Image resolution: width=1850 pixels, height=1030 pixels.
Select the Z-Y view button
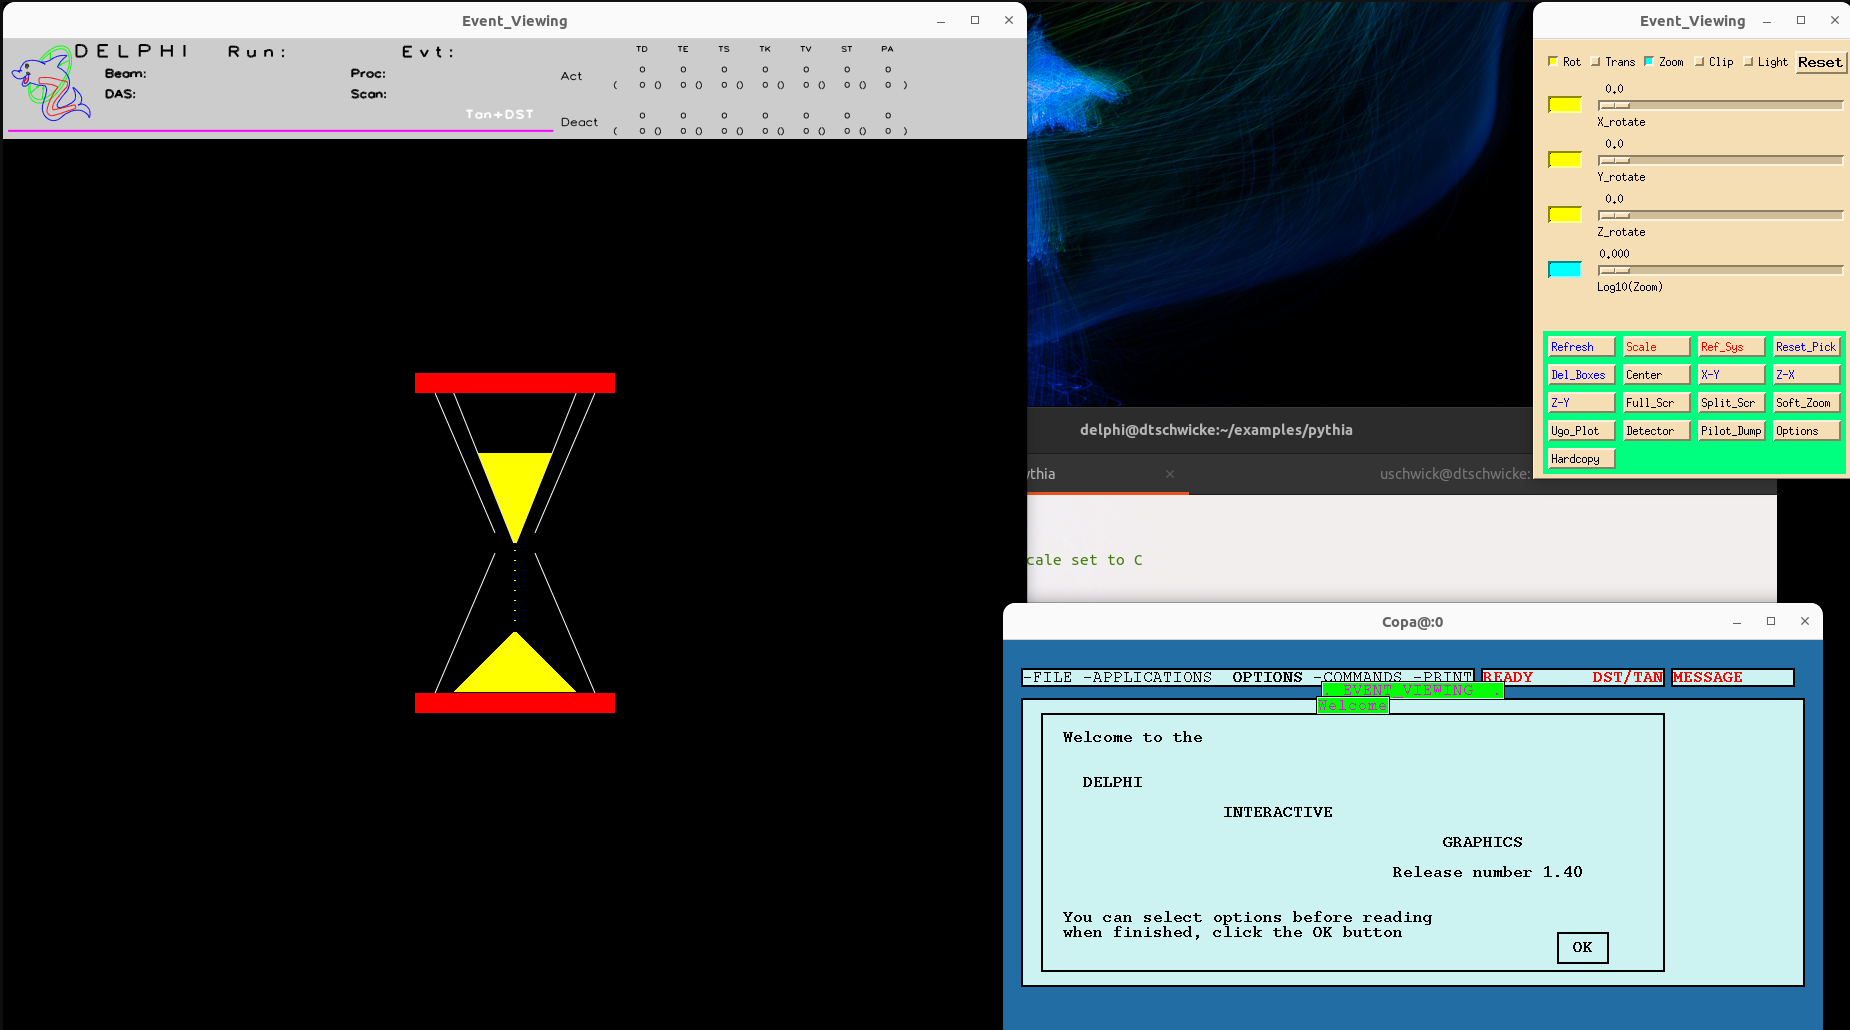1581,403
